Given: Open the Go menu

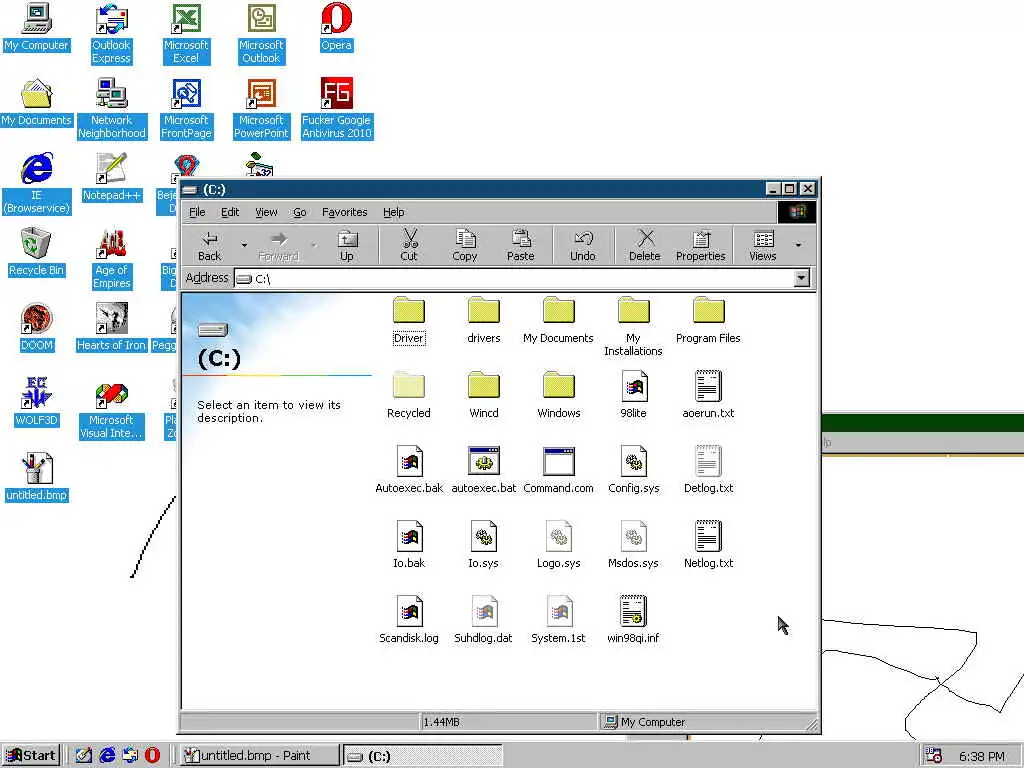Looking at the screenshot, I should tap(300, 212).
